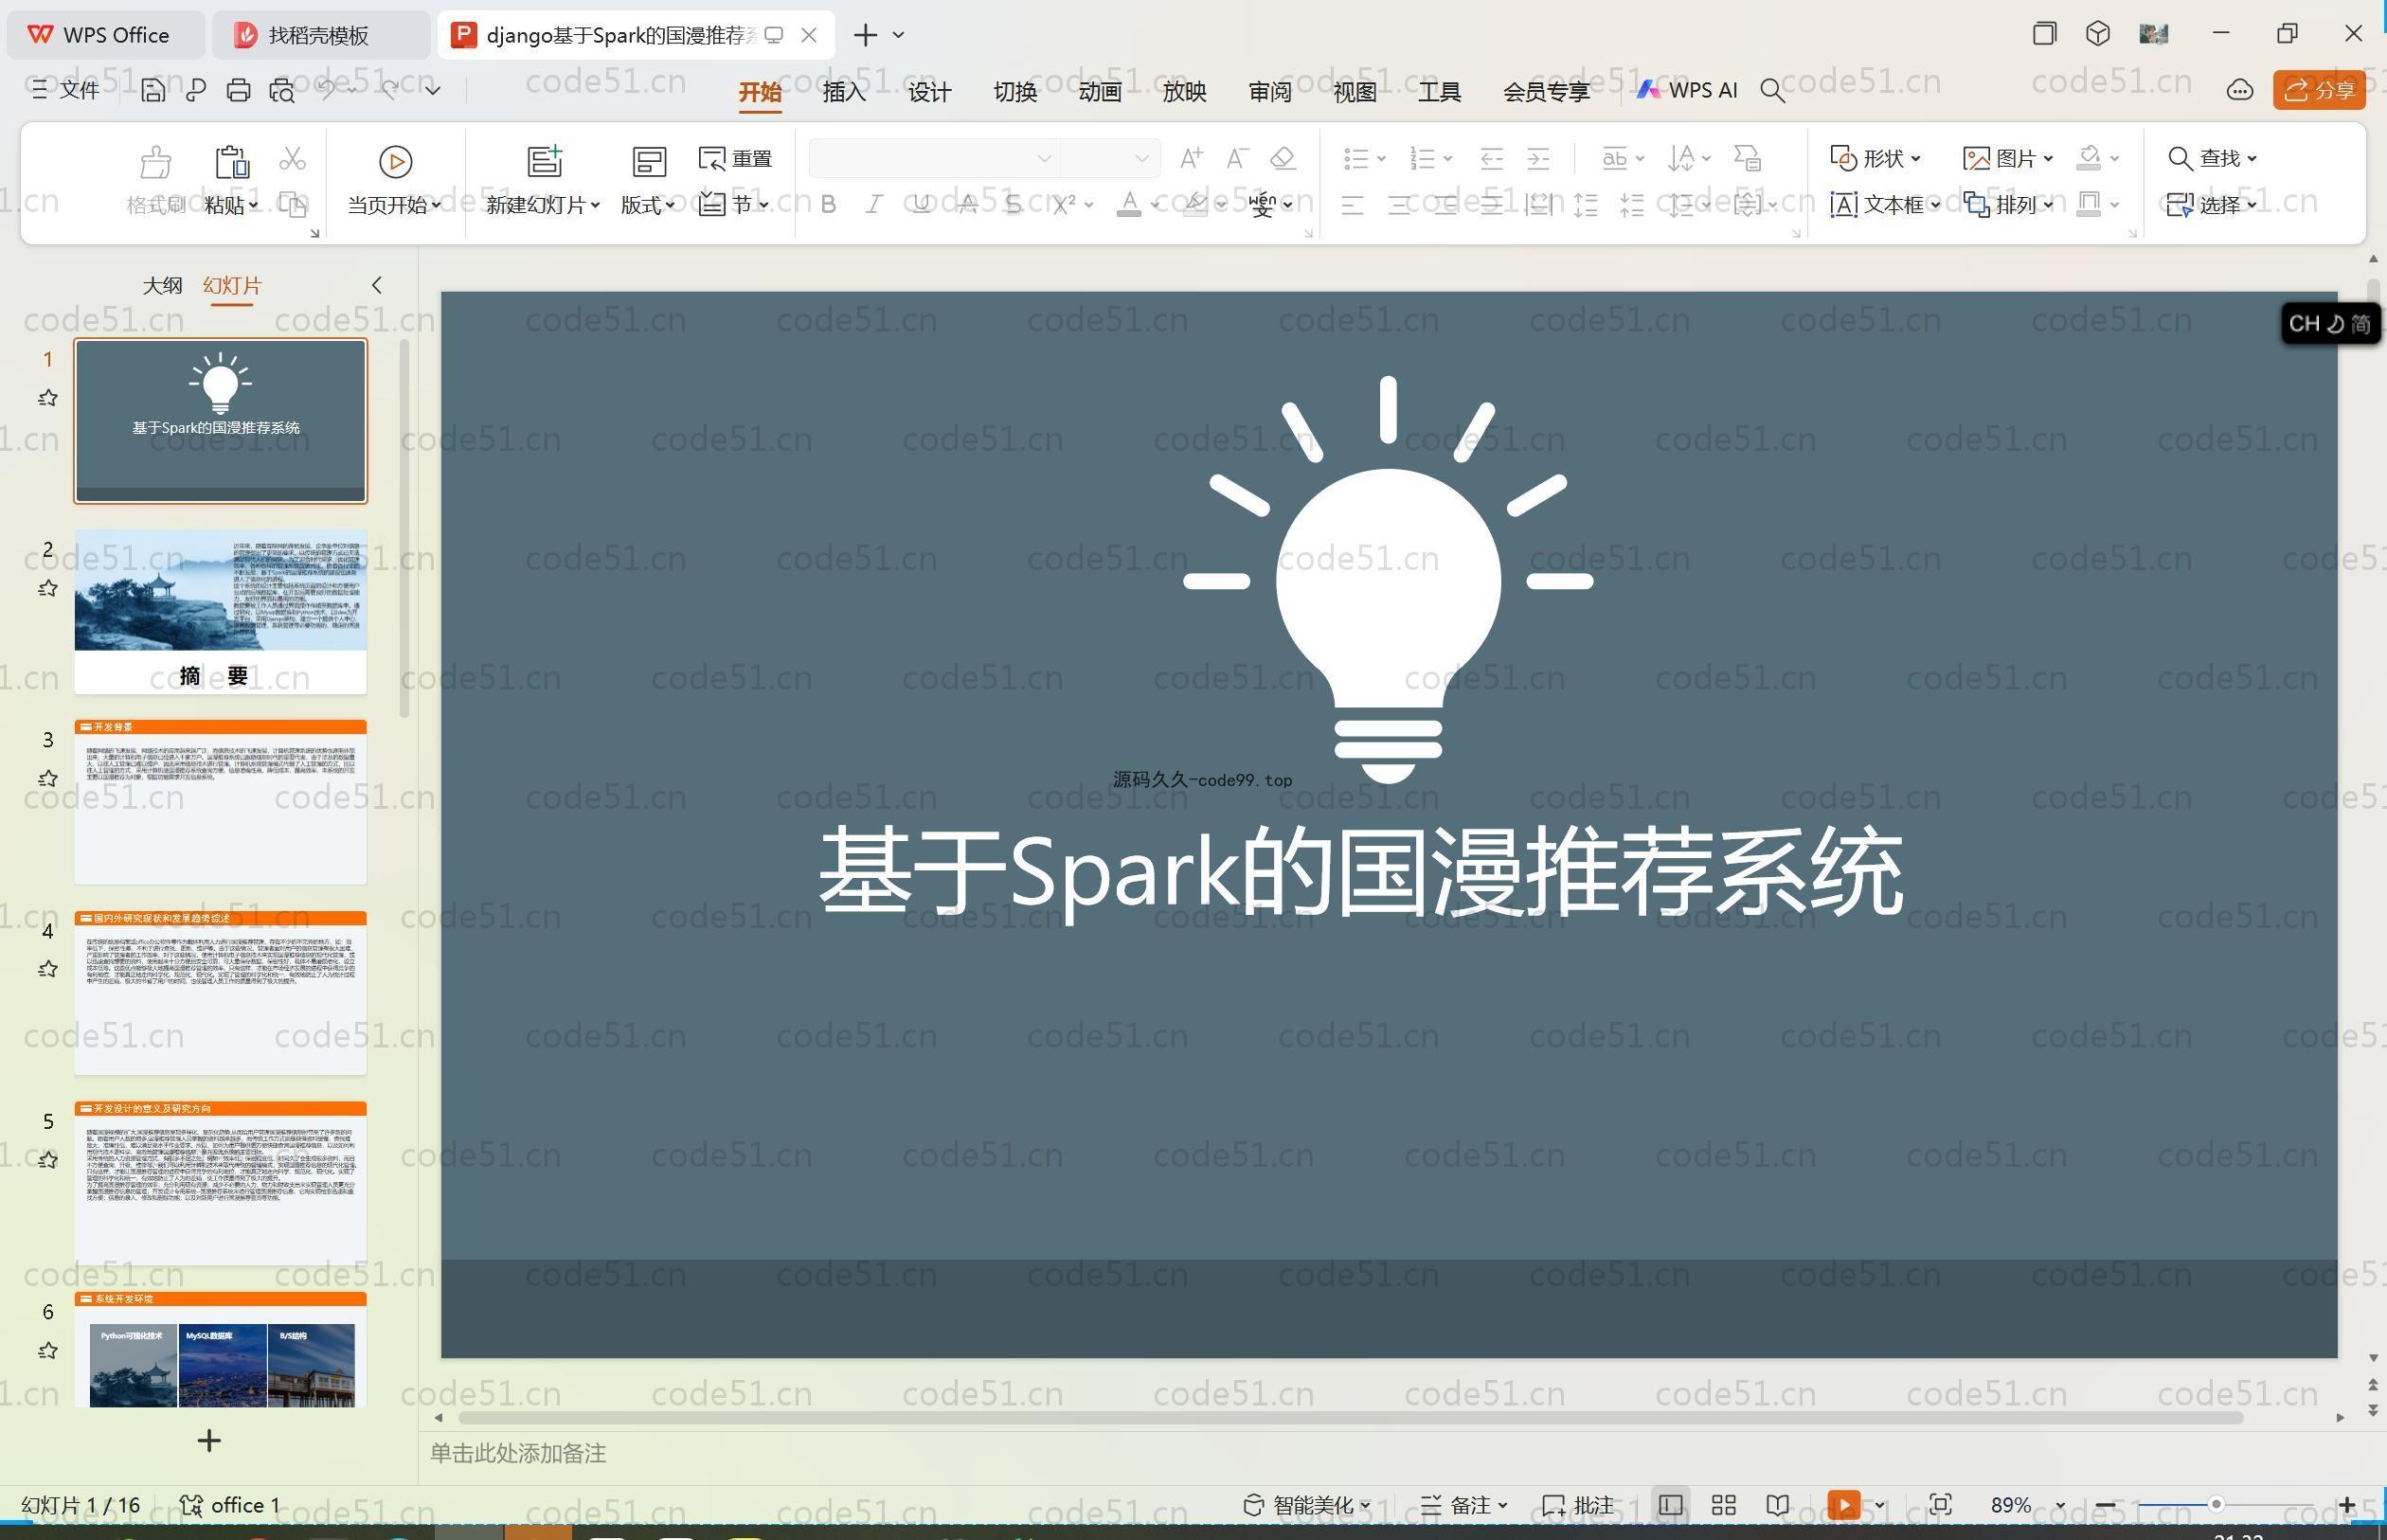The height and width of the screenshot is (1540, 2387).
Task: Switch to Outline (大纲) pane tab
Action: click(162, 285)
